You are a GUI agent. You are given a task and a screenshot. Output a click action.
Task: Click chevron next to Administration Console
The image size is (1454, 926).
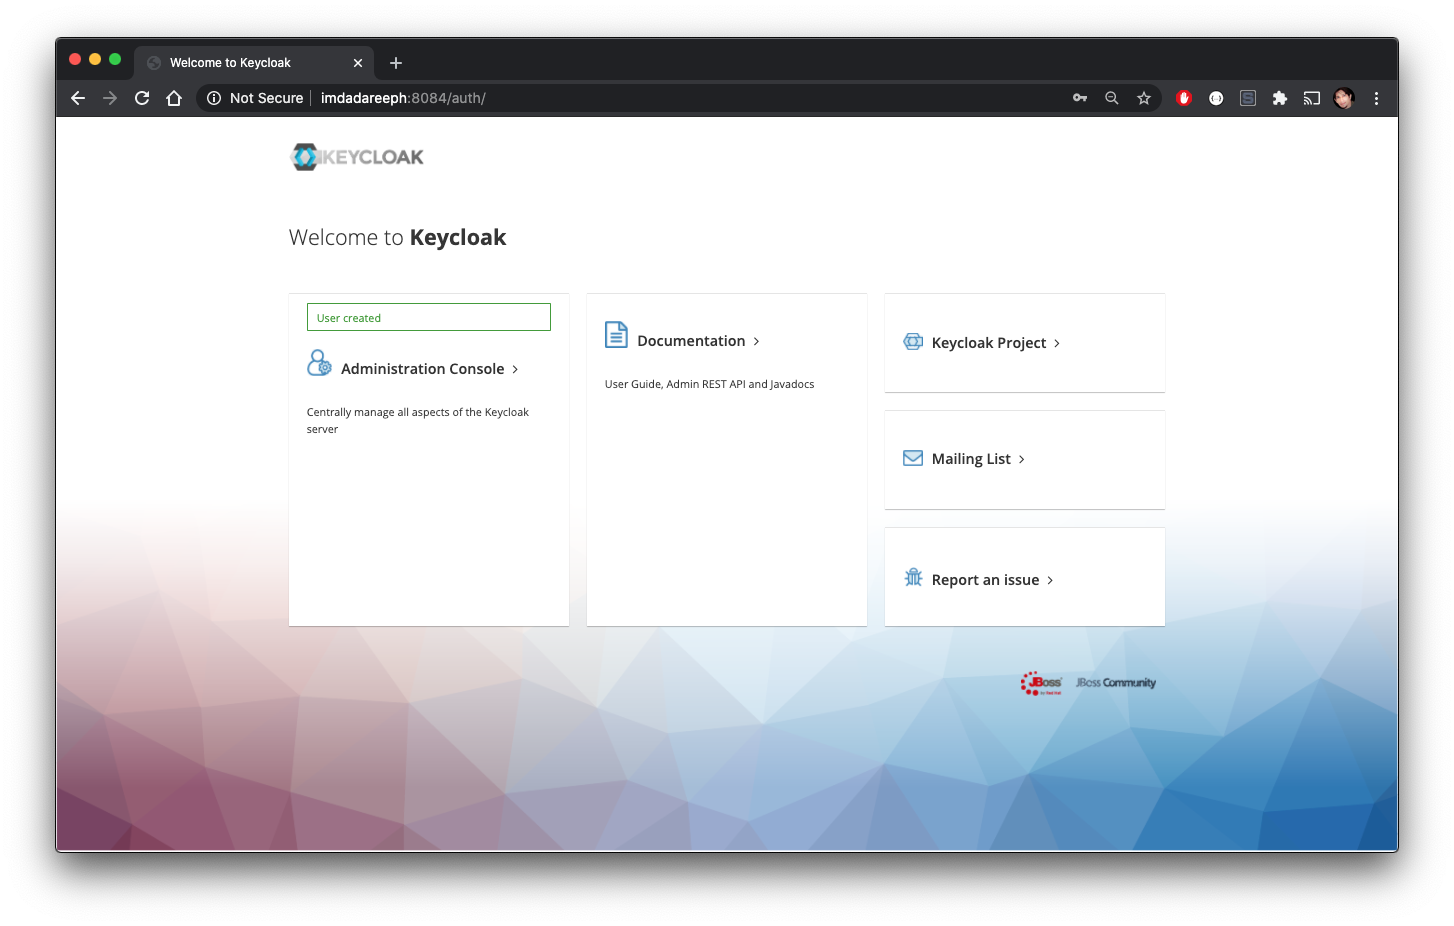click(x=515, y=369)
